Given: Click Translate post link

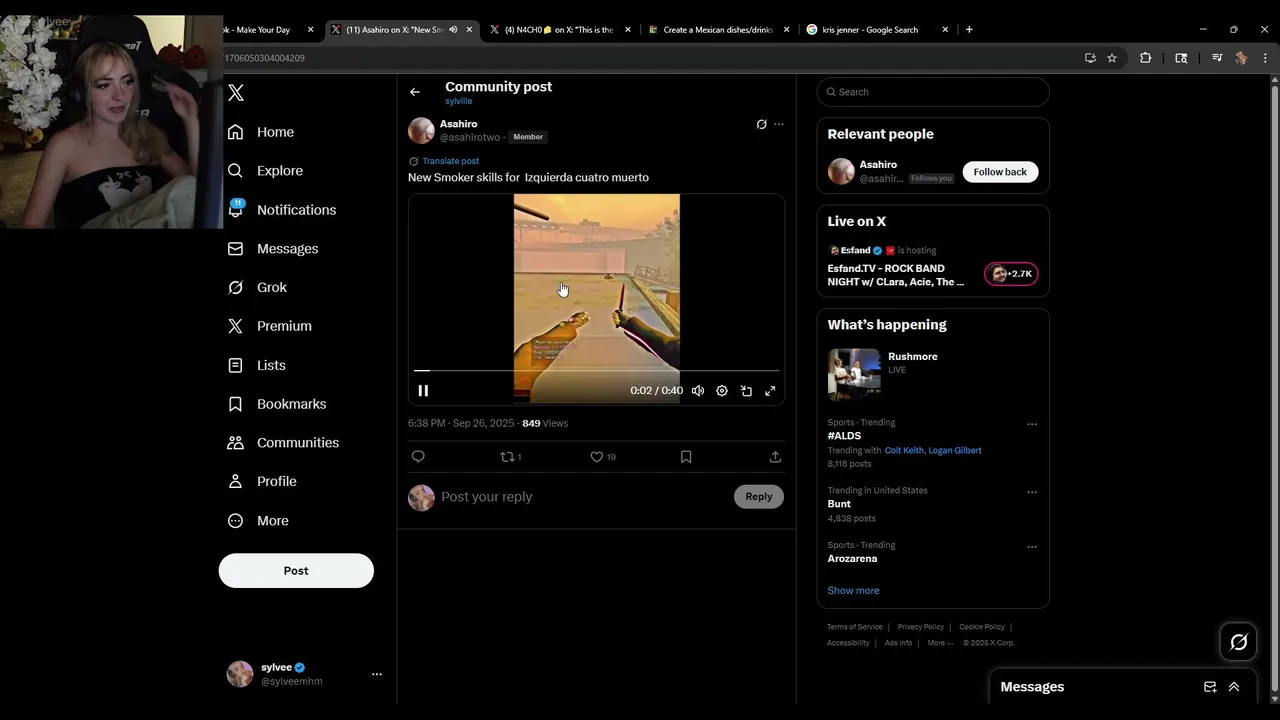Looking at the screenshot, I should tap(450, 161).
